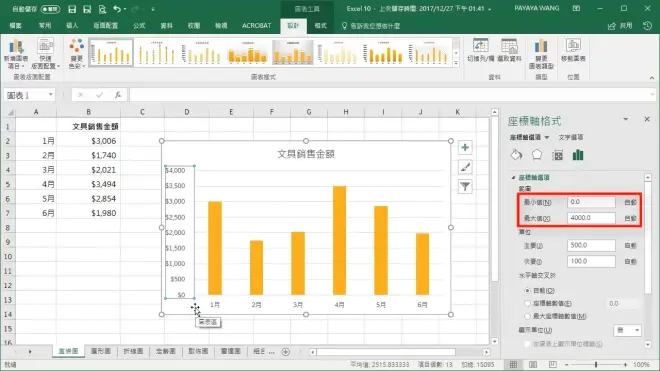Switch to Normal view in status bar

coord(513,364)
